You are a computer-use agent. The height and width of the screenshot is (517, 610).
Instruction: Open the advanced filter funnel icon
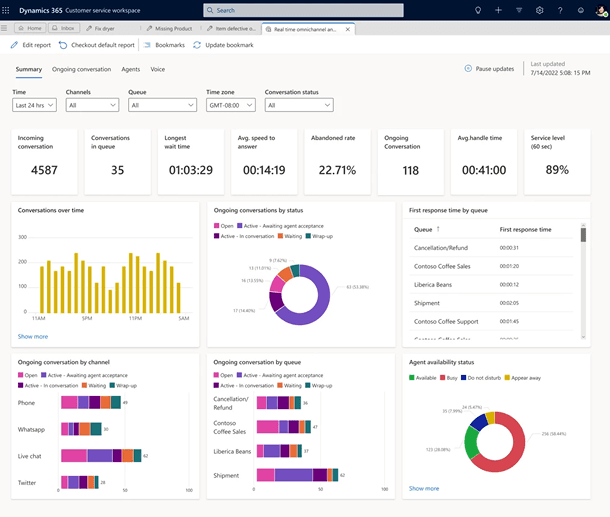[x=519, y=11]
